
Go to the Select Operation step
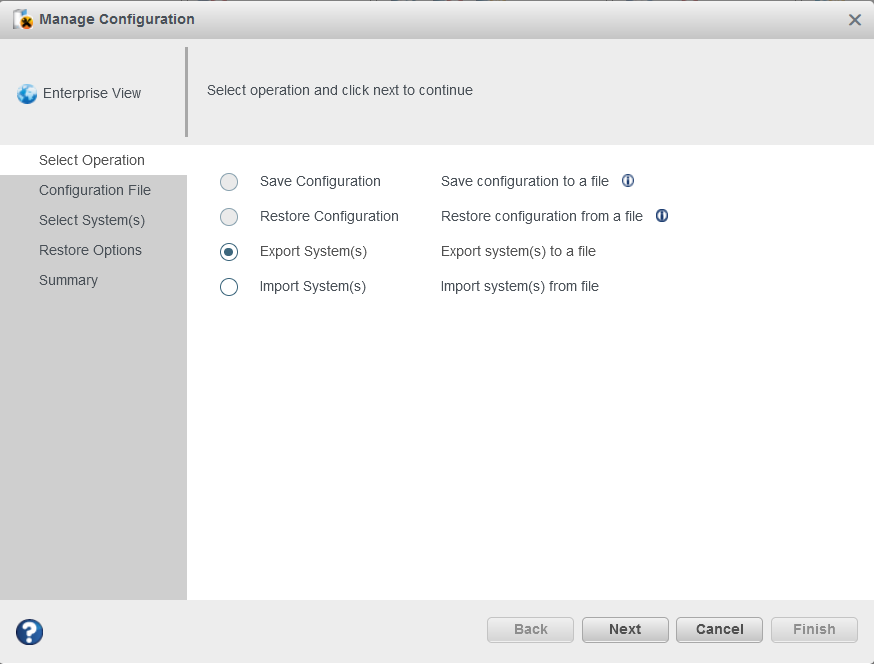(x=92, y=160)
